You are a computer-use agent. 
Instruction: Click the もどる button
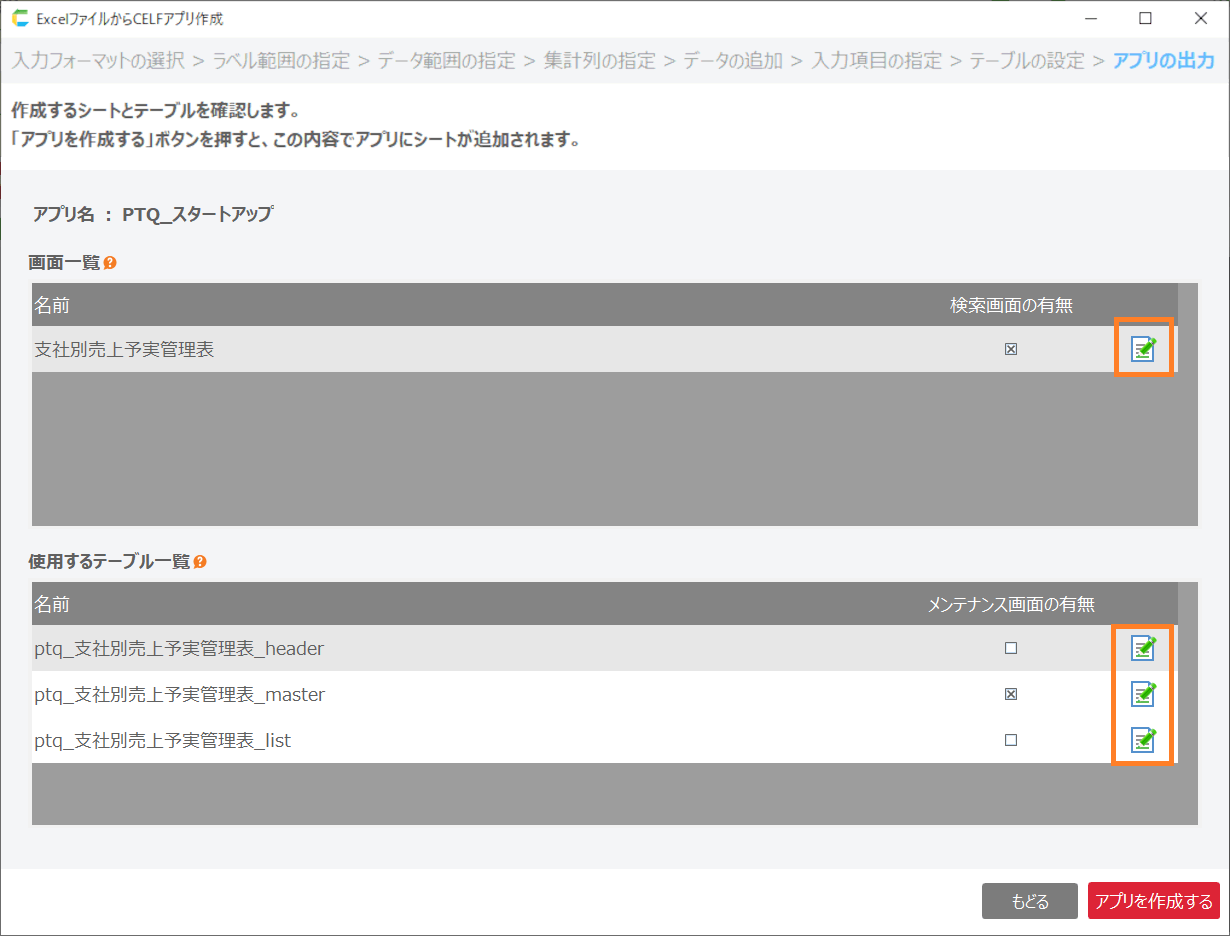click(1029, 901)
